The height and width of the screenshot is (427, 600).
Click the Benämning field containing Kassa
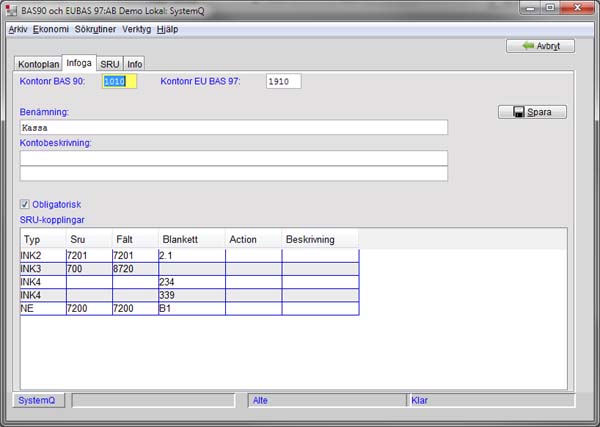[234, 127]
